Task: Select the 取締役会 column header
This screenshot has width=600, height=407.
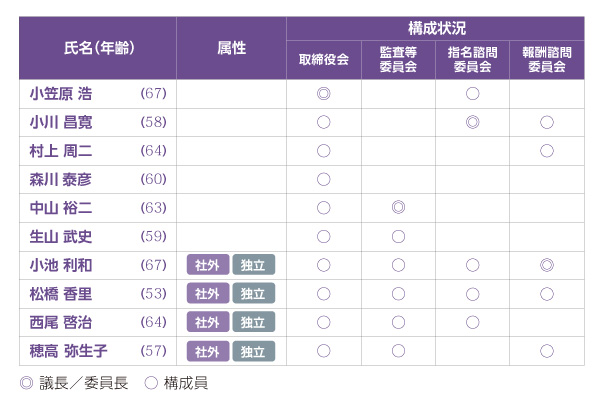Action: pyautogui.click(x=323, y=60)
